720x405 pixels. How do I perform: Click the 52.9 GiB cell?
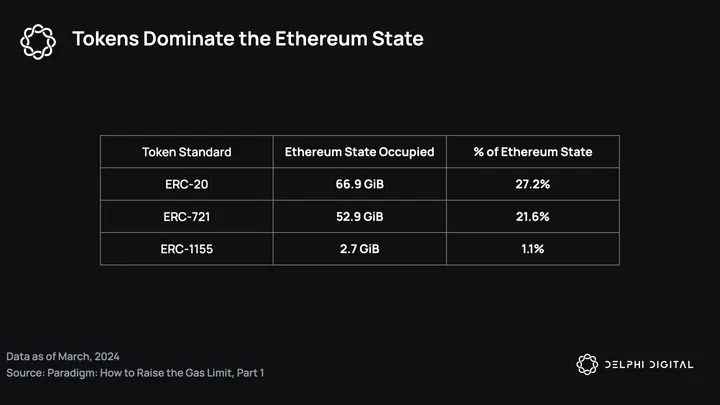coord(359,216)
